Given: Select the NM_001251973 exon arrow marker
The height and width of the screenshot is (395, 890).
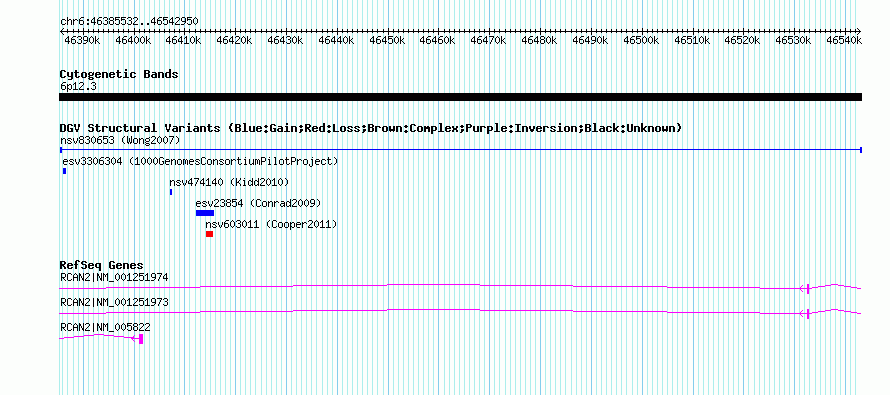Looking at the screenshot, I should click(x=805, y=313).
